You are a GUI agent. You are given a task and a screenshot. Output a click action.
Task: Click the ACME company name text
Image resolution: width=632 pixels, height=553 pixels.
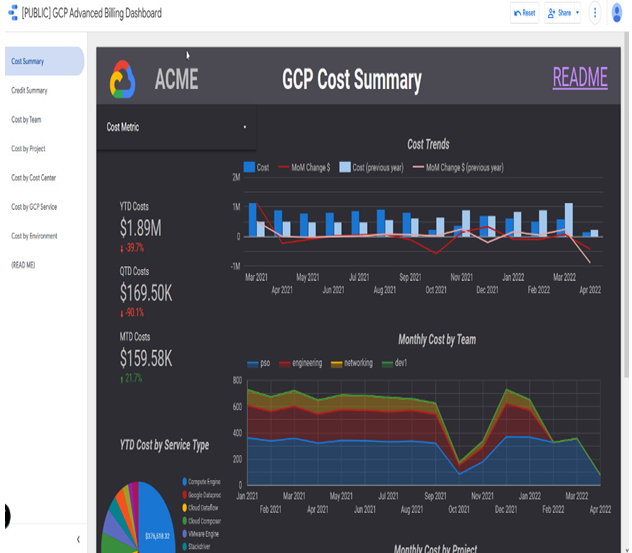(177, 79)
